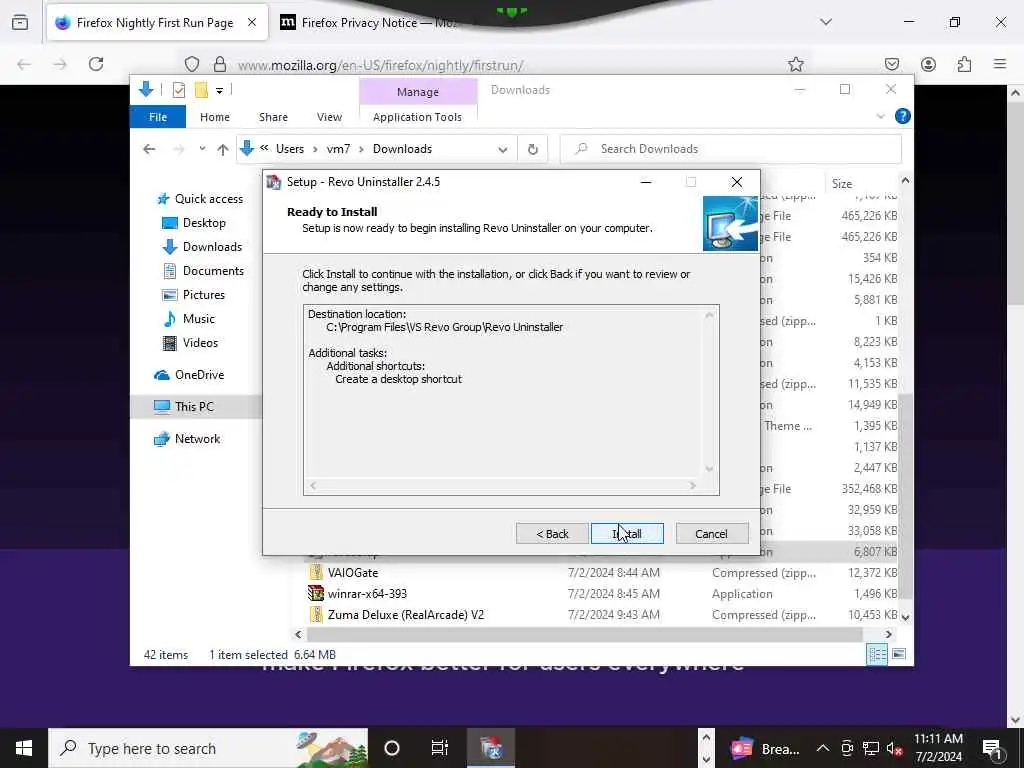
Task: Open the Firefox account icon
Action: [x=928, y=64]
